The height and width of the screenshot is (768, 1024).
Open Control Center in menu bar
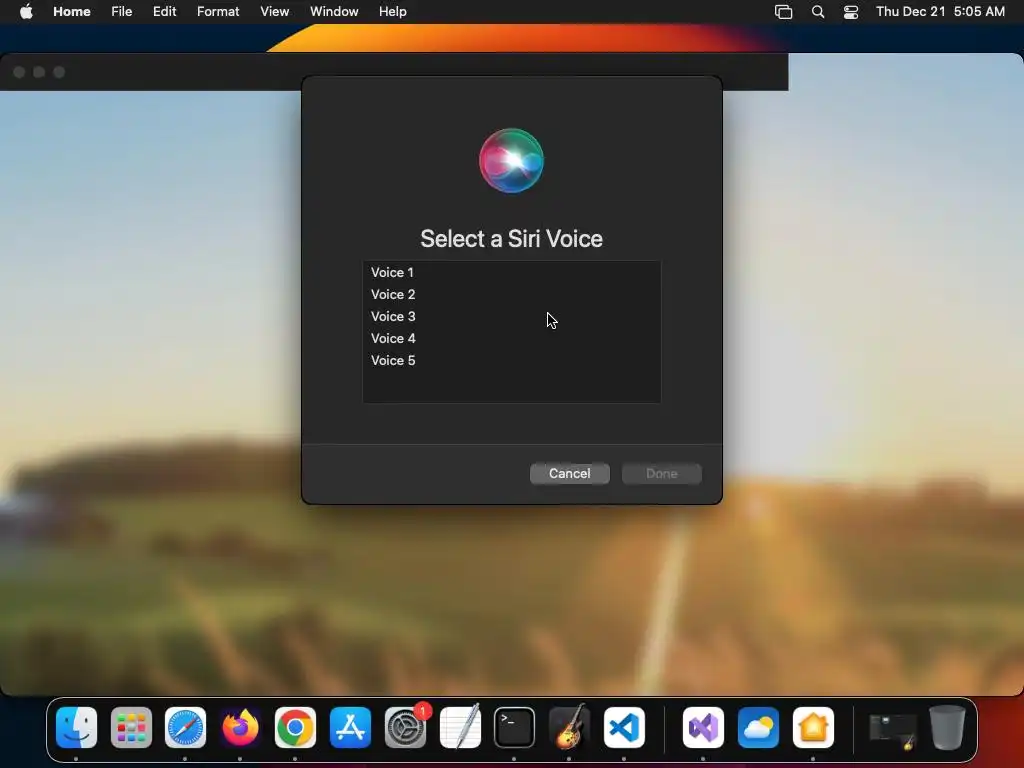tap(851, 12)
